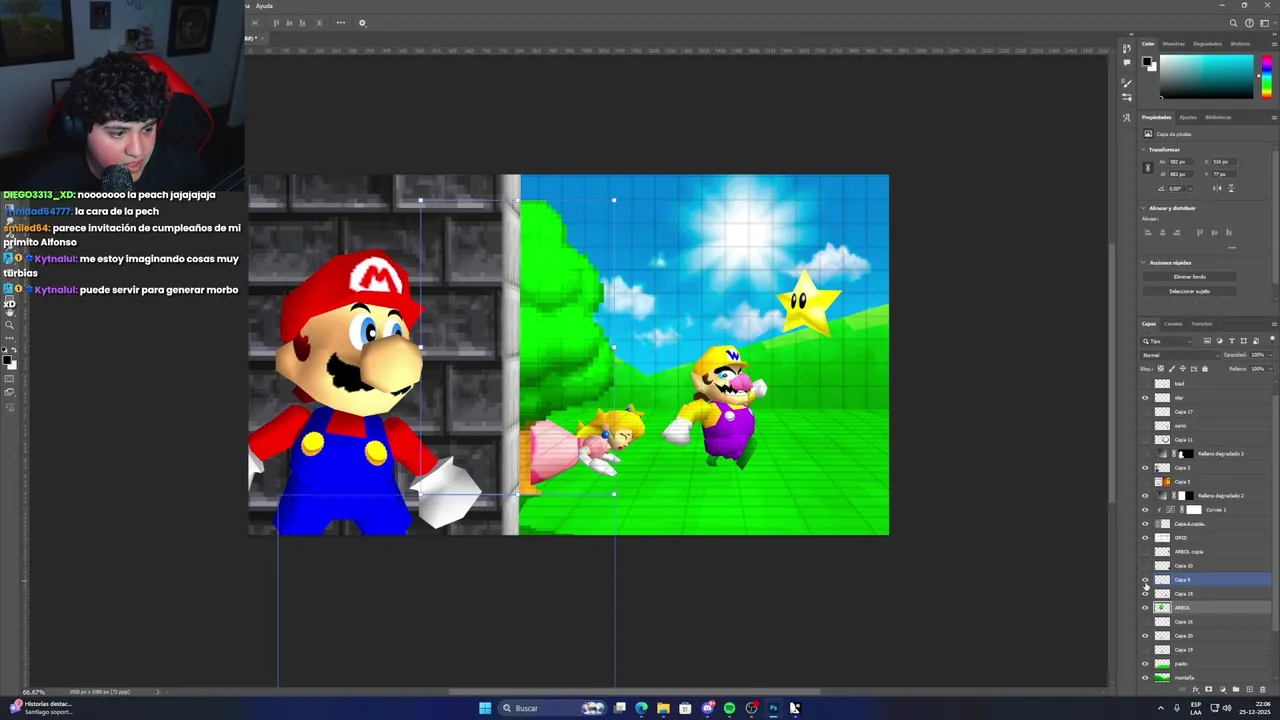Open the options bar settings gear
The height and width of the screenshot is (720, 1280).
click(362, 23)
